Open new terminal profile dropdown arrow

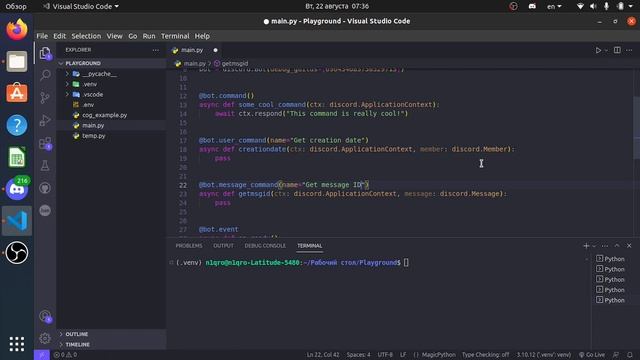(x=594, y=246)
